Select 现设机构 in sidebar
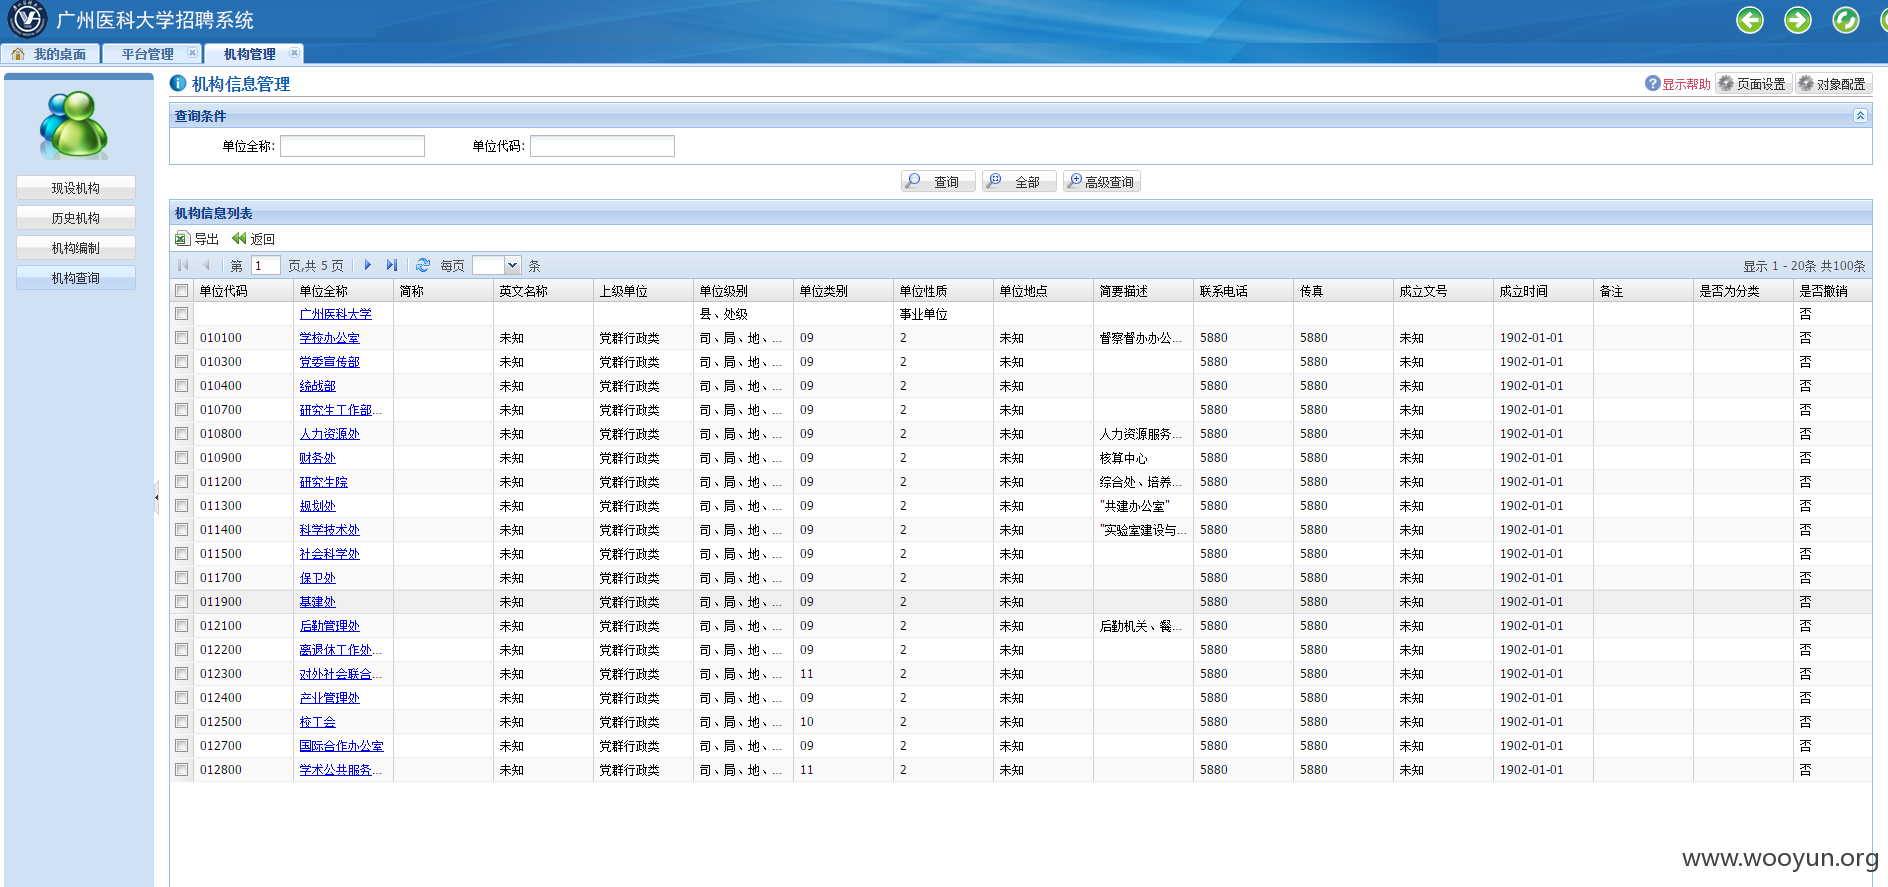The image size is (1888, 887). 76,188
